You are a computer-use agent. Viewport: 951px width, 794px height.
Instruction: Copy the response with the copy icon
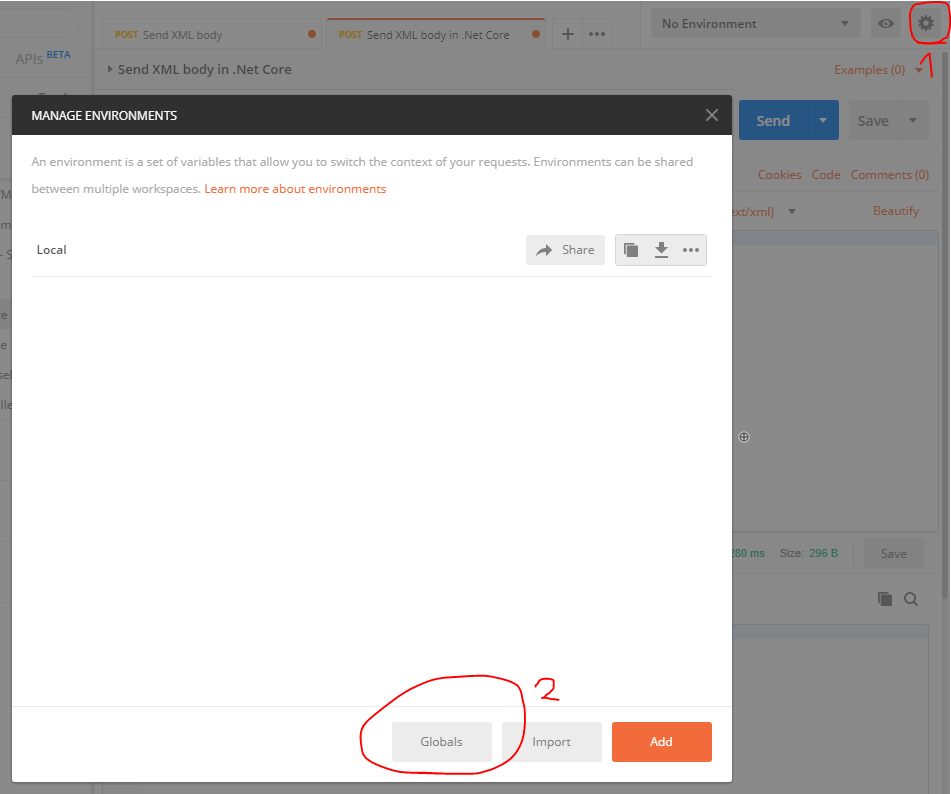[x=885, y=599]
